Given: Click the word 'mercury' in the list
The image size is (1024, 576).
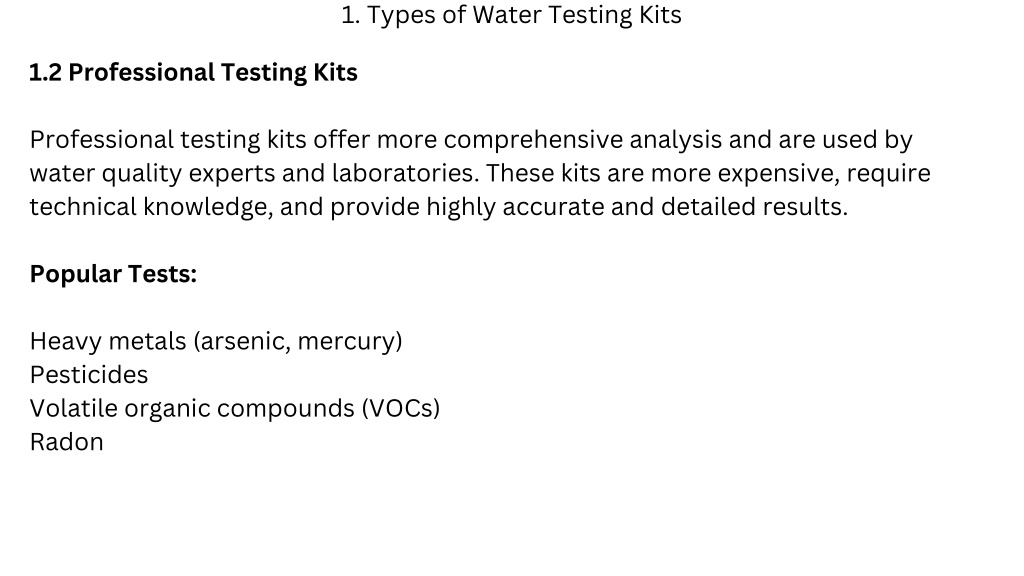Looking at the screenshot, I should (346, 342).
